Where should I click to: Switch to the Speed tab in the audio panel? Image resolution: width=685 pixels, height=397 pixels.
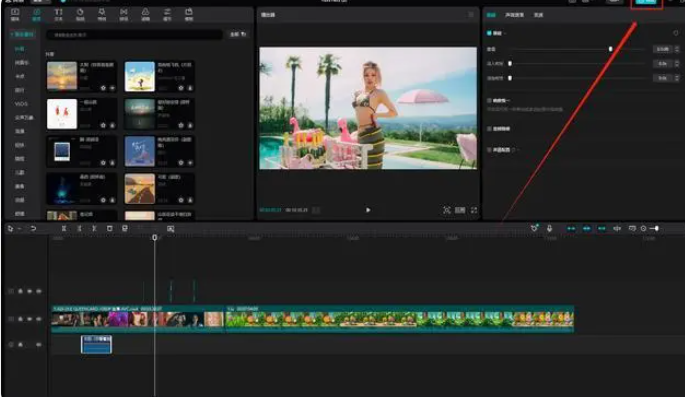(x=539, y=15)
